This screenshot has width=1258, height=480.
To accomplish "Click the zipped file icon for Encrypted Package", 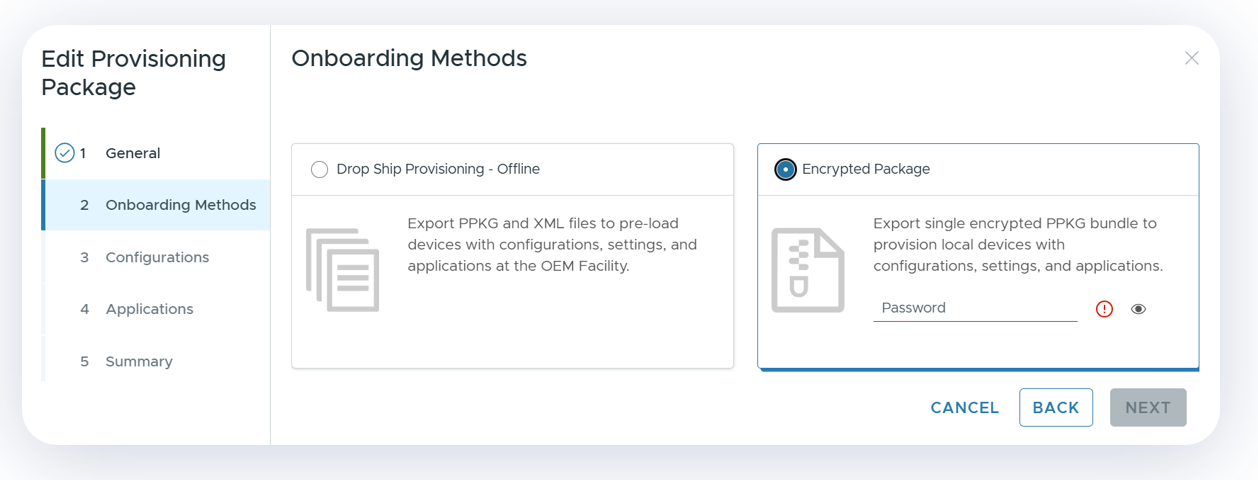I will click(808, 270).
